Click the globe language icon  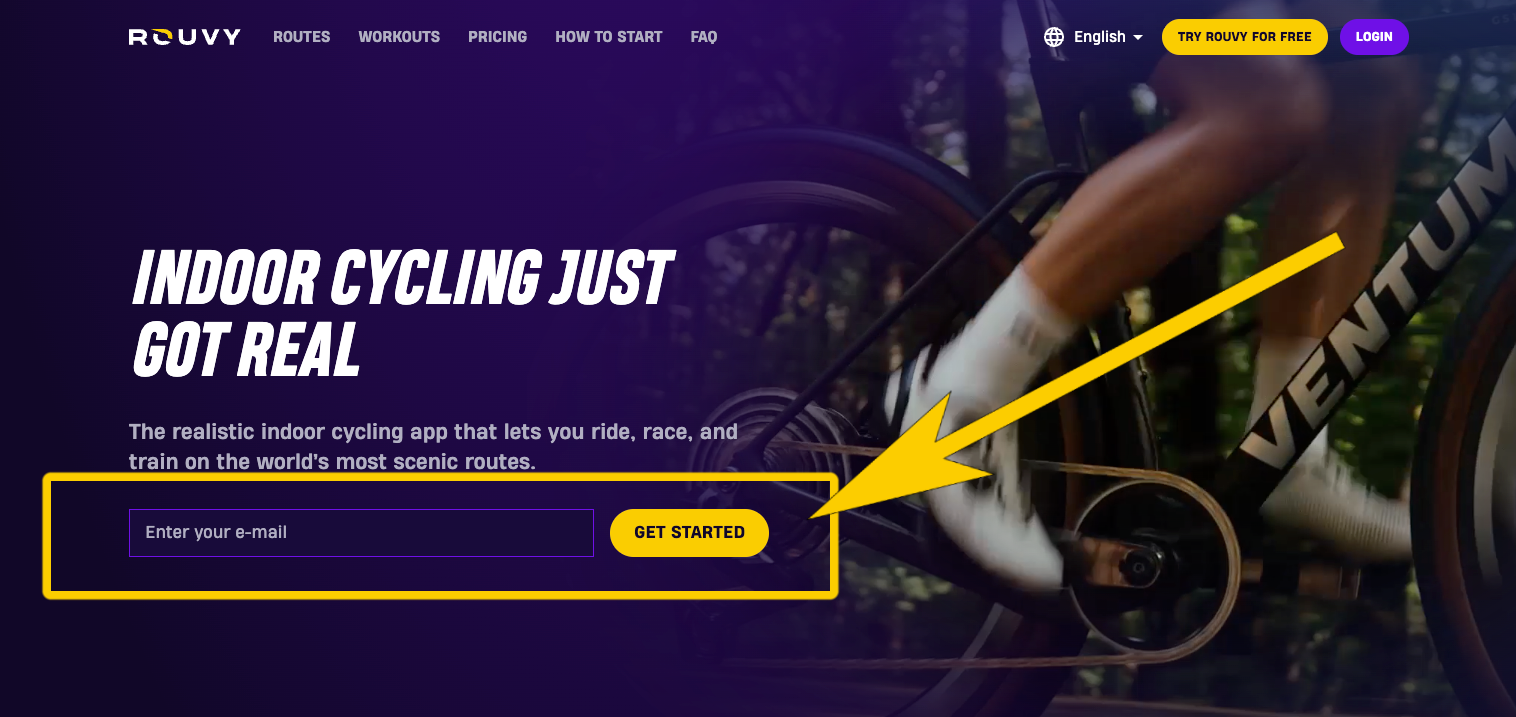[x=1054, y=37]
